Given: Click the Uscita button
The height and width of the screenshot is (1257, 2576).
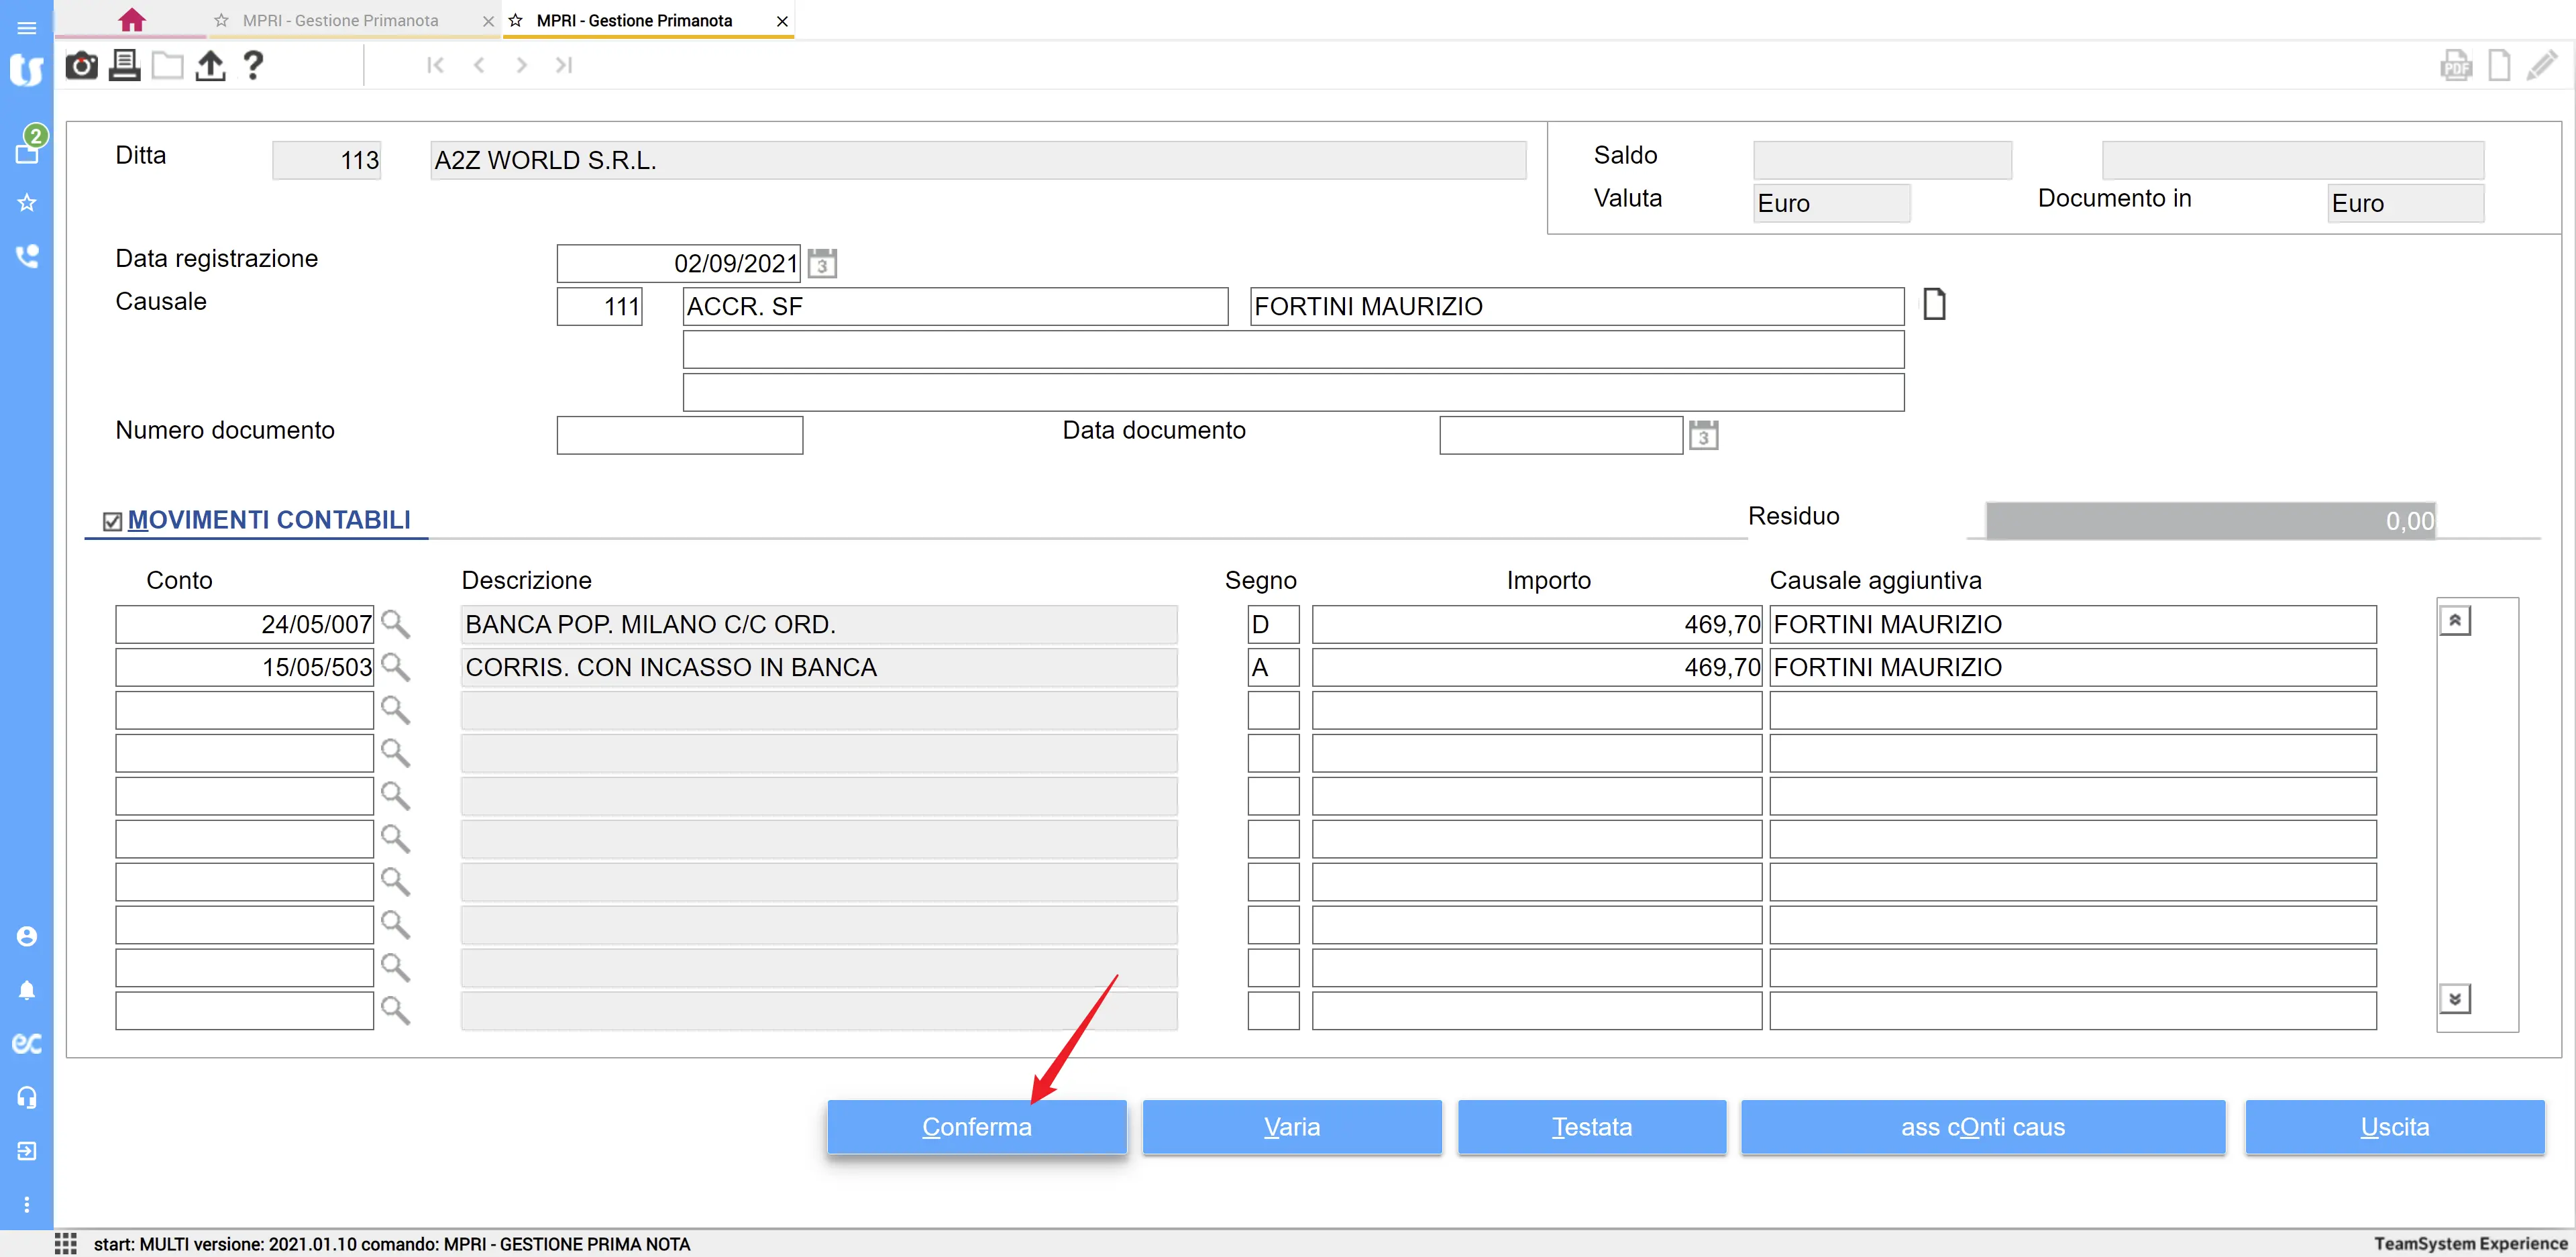Looking at the screenshot, I should click(x=2394, y=1127).
